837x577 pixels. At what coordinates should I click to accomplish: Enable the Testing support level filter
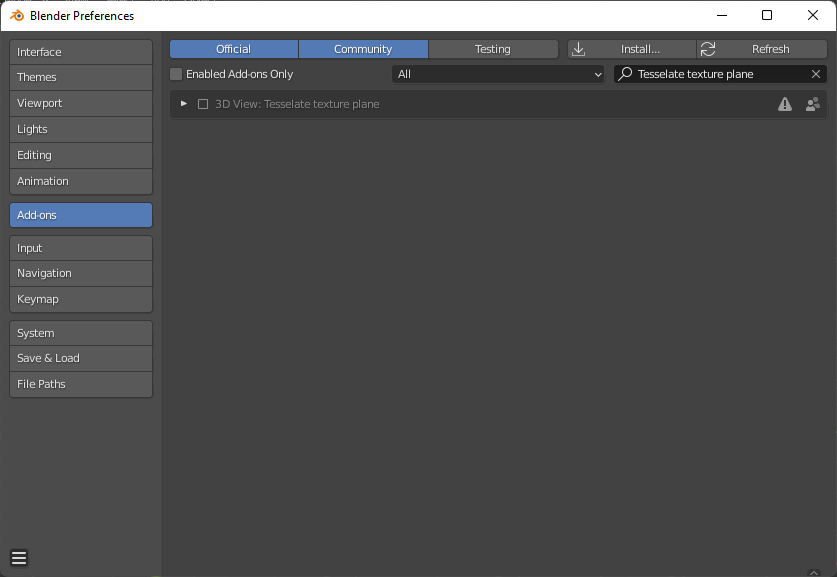click(x=492, y=49)
